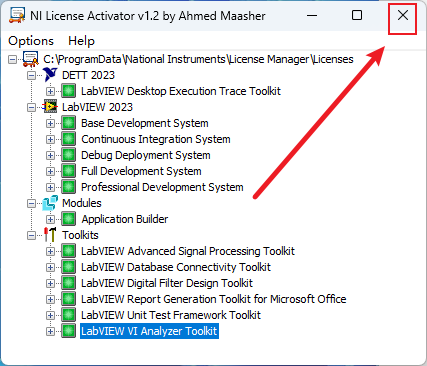
Task: Select the DETT 2023 row
Action: tap(88, 75)
